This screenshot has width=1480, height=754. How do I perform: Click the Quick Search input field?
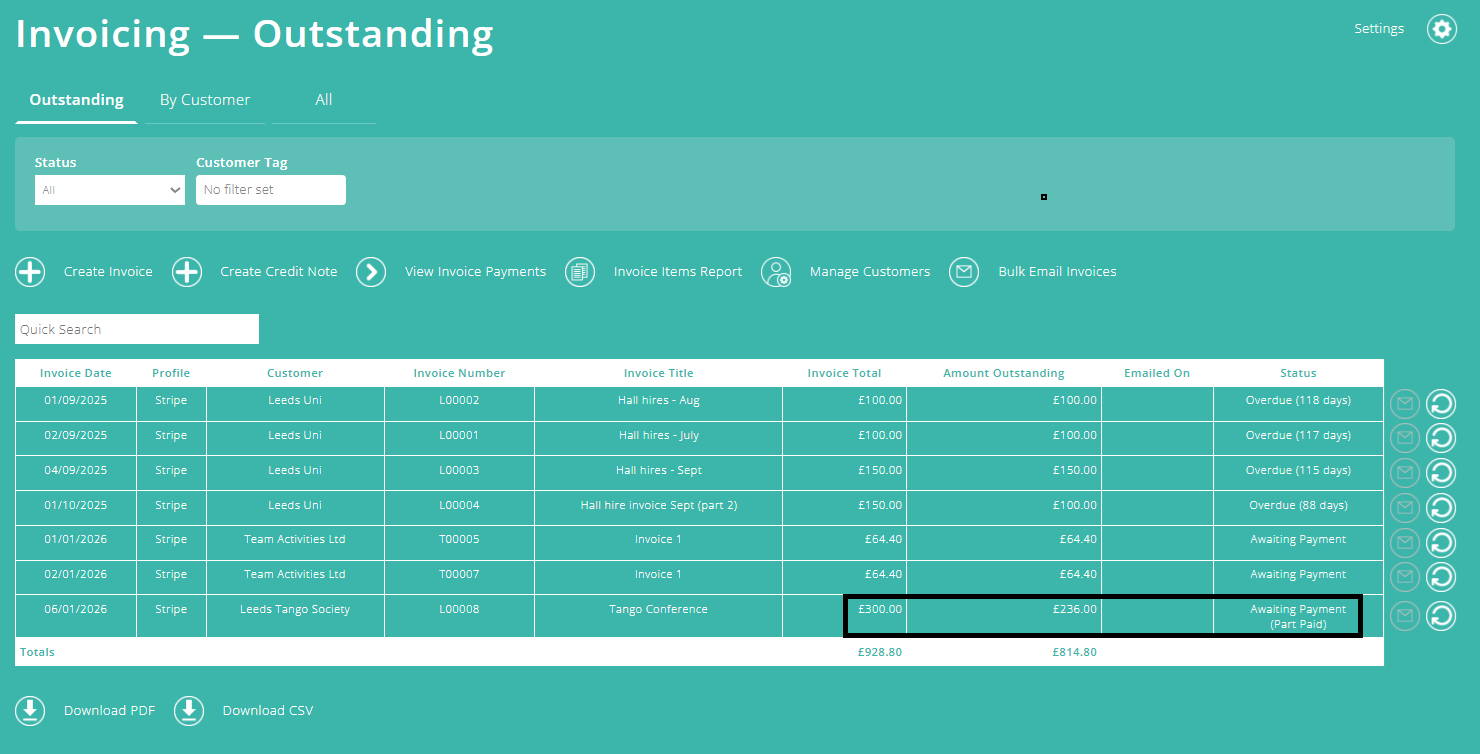click(136, 328)
